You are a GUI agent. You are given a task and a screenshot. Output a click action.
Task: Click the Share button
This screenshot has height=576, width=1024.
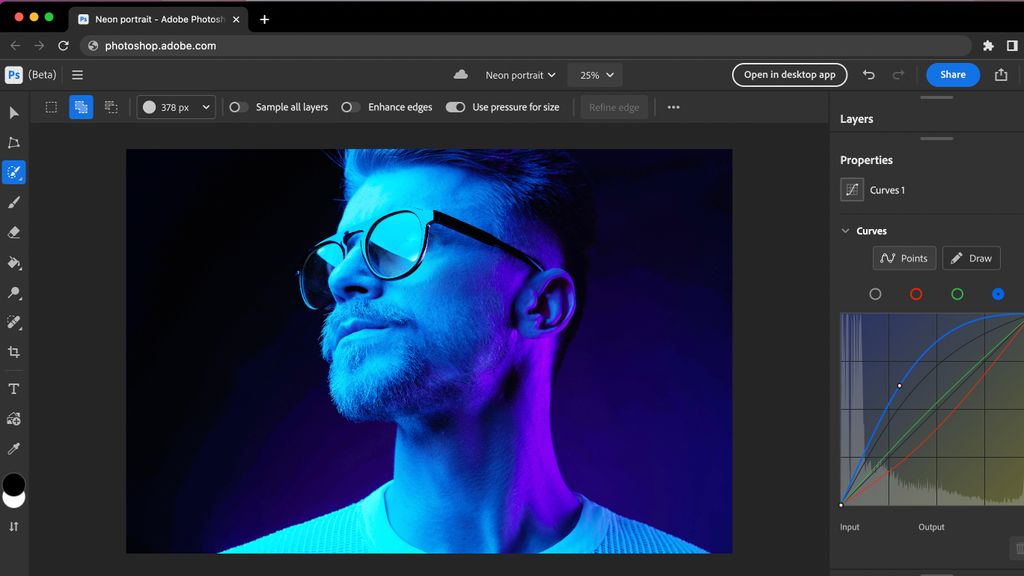(x=951, y=74)
